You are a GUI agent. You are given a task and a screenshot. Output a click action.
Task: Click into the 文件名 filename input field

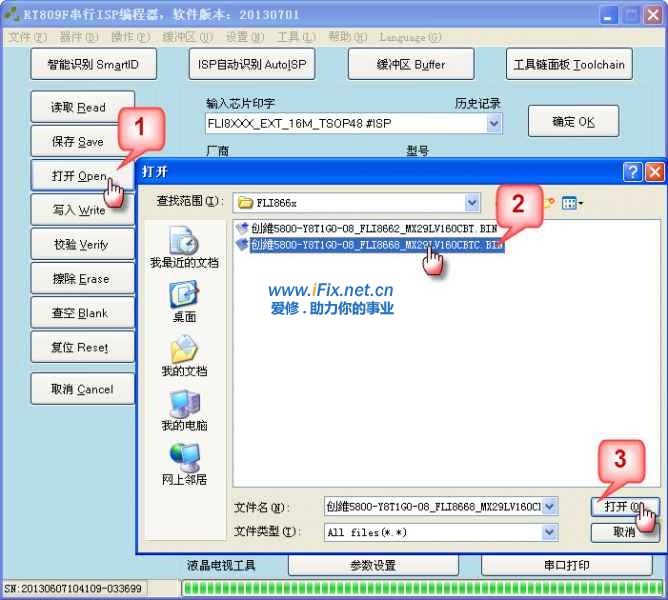[433, 506]
